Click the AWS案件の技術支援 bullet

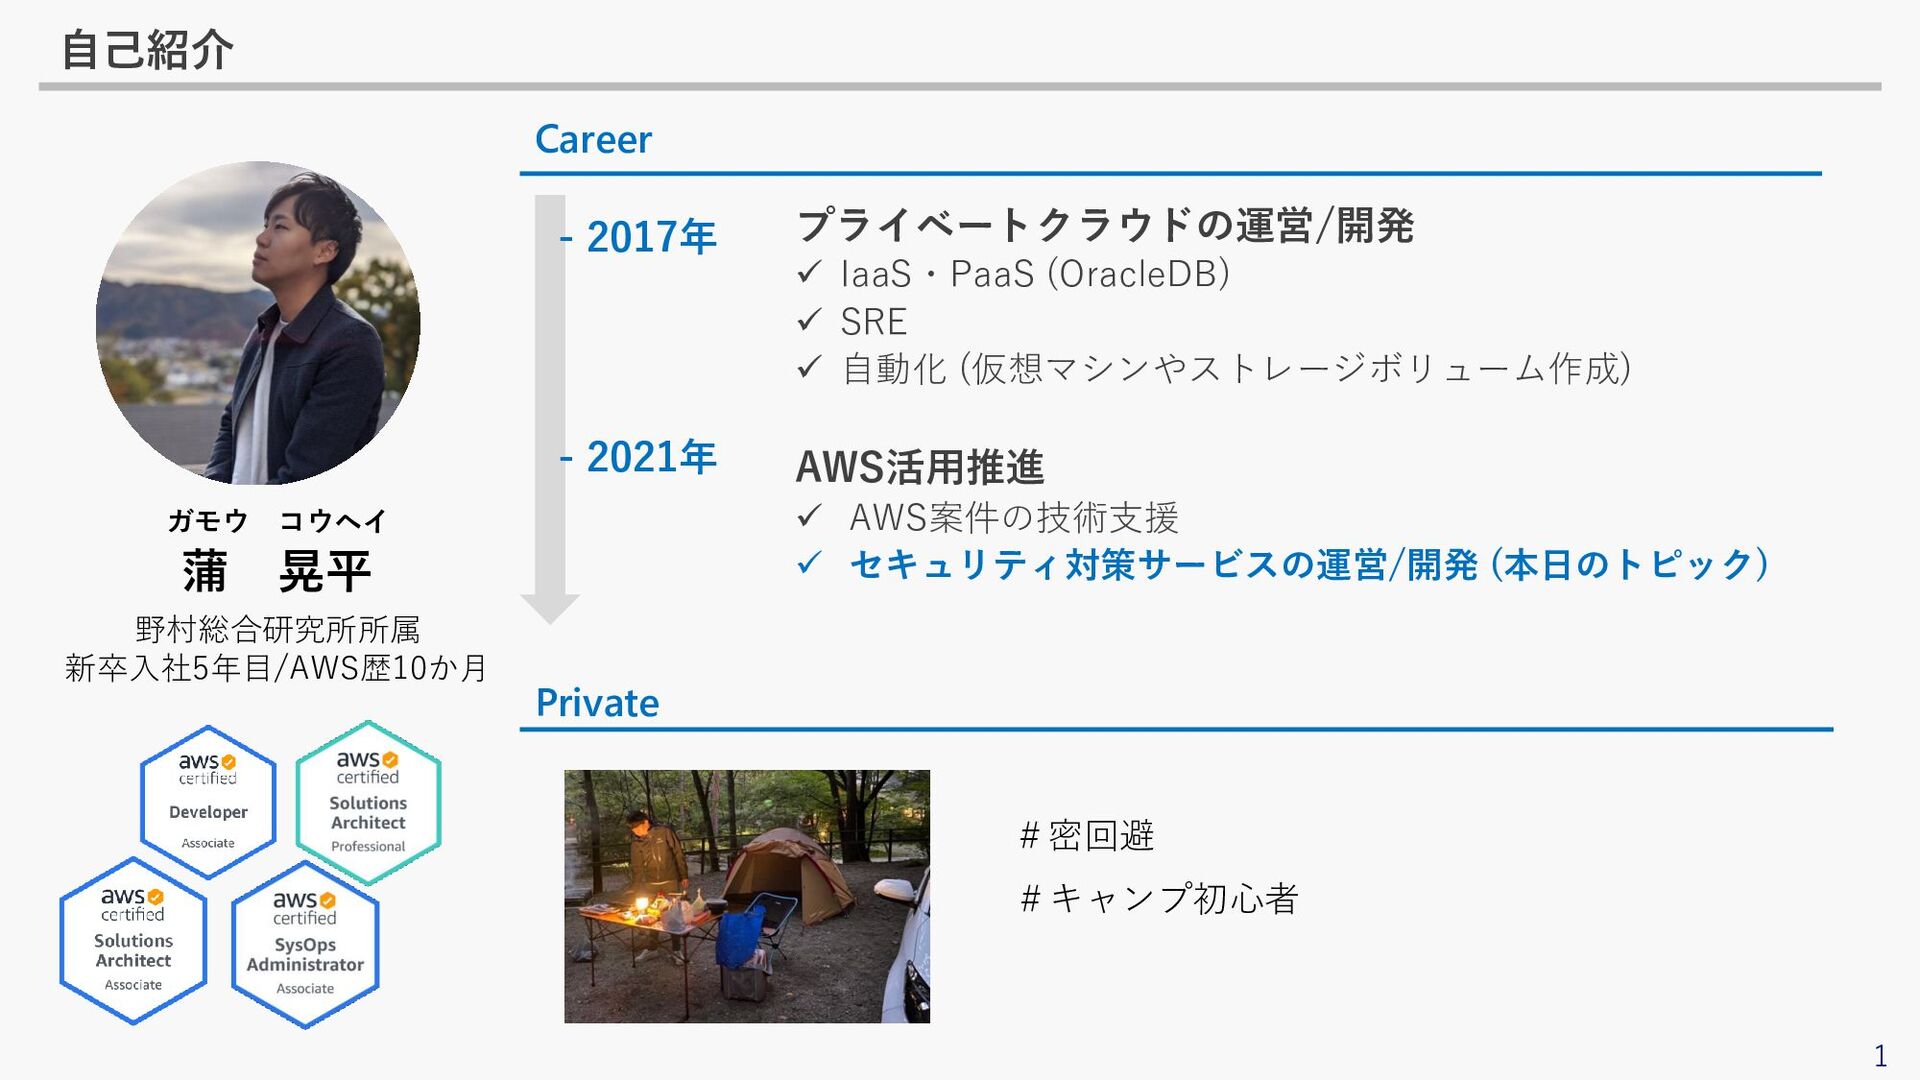tap(1013, 517)
